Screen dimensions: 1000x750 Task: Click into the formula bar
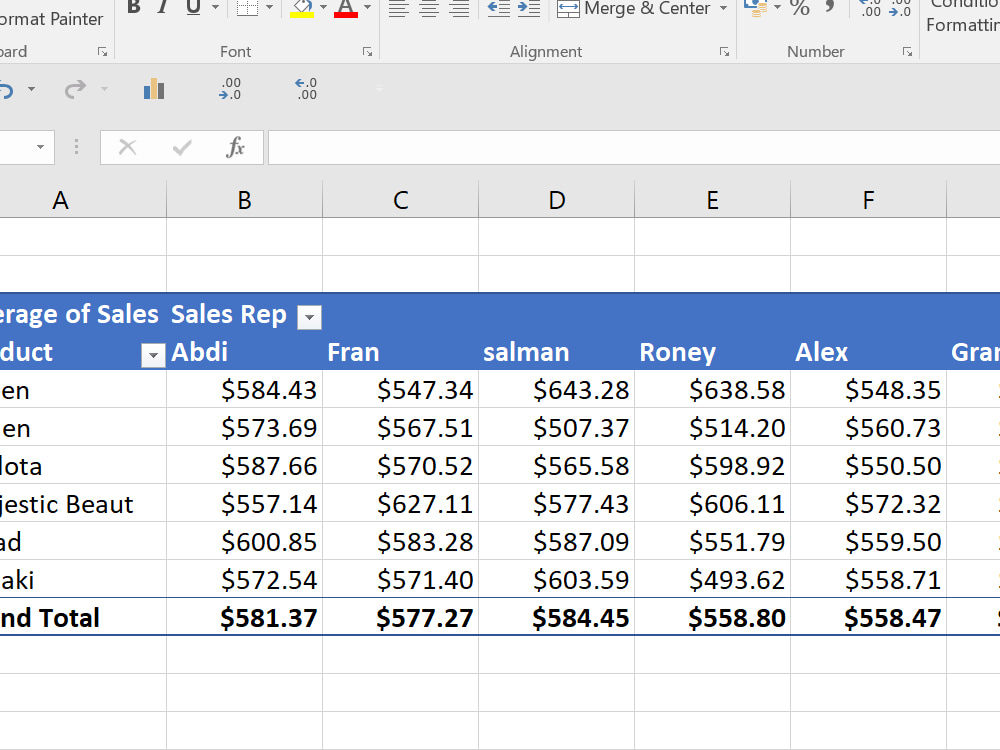point(634,147)
